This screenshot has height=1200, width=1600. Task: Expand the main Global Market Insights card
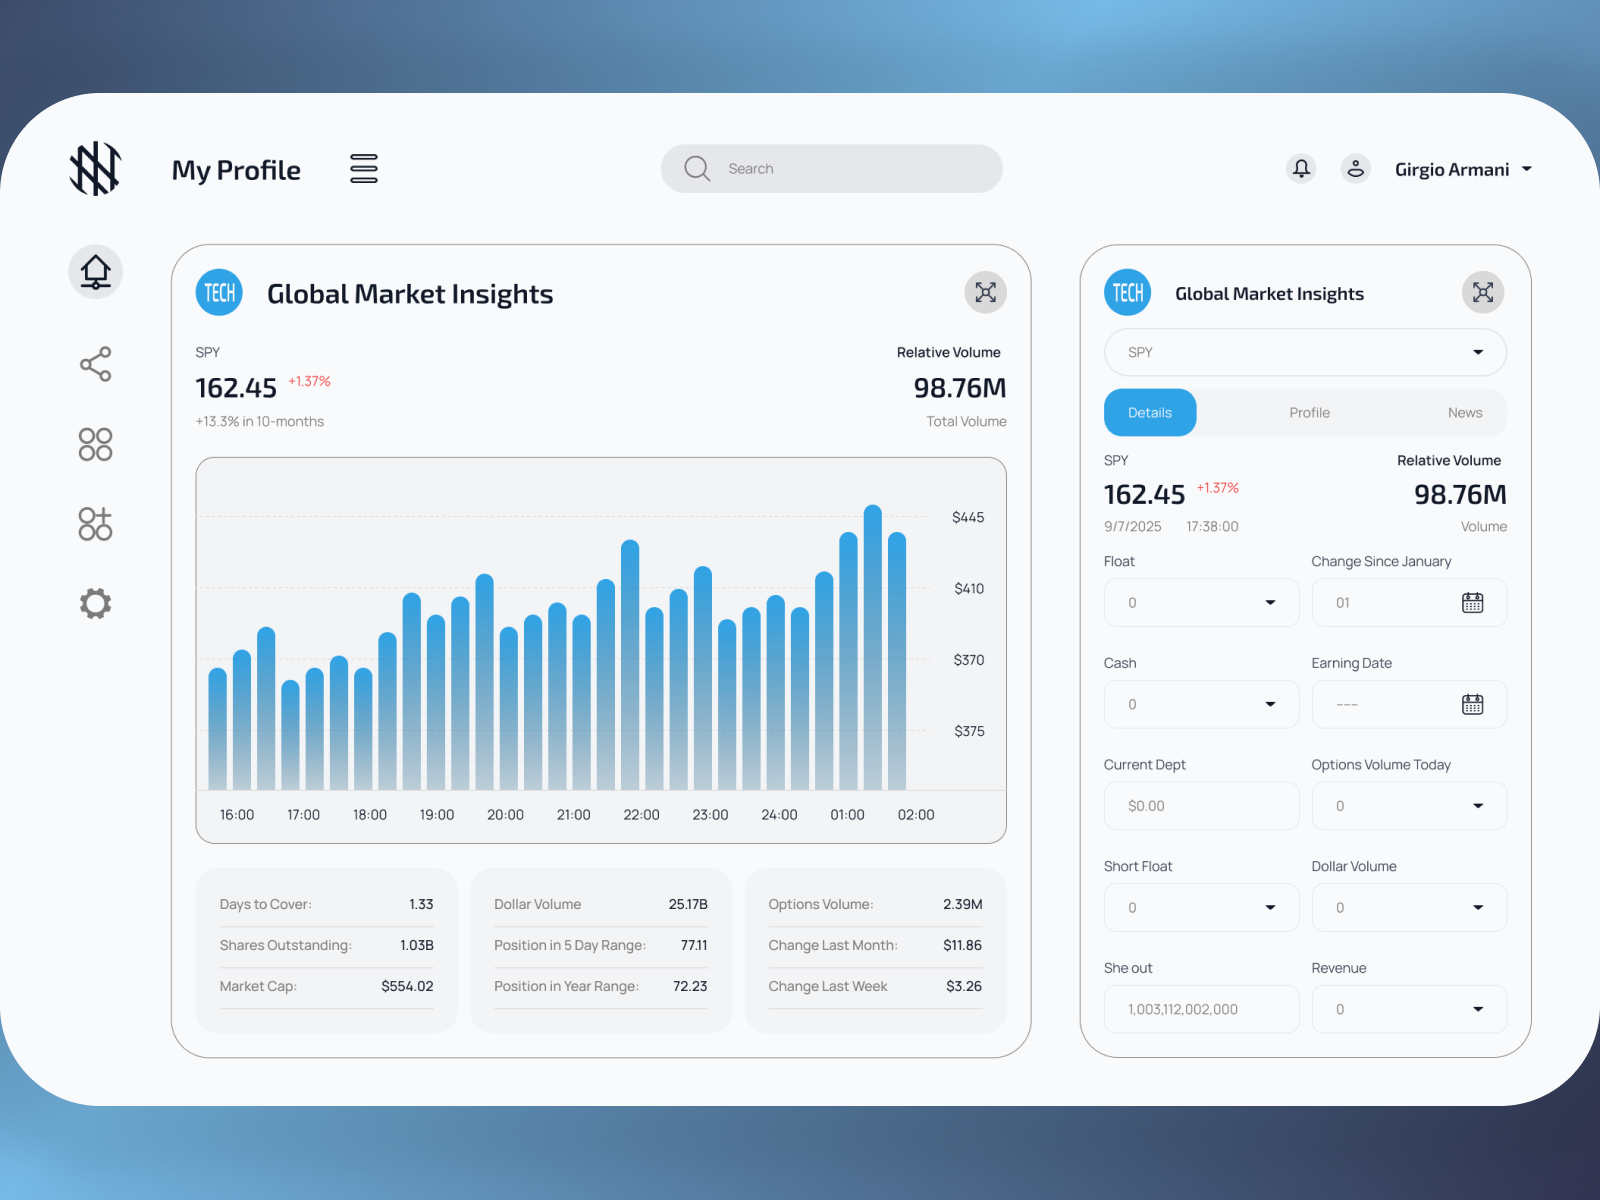coord(985,293)
